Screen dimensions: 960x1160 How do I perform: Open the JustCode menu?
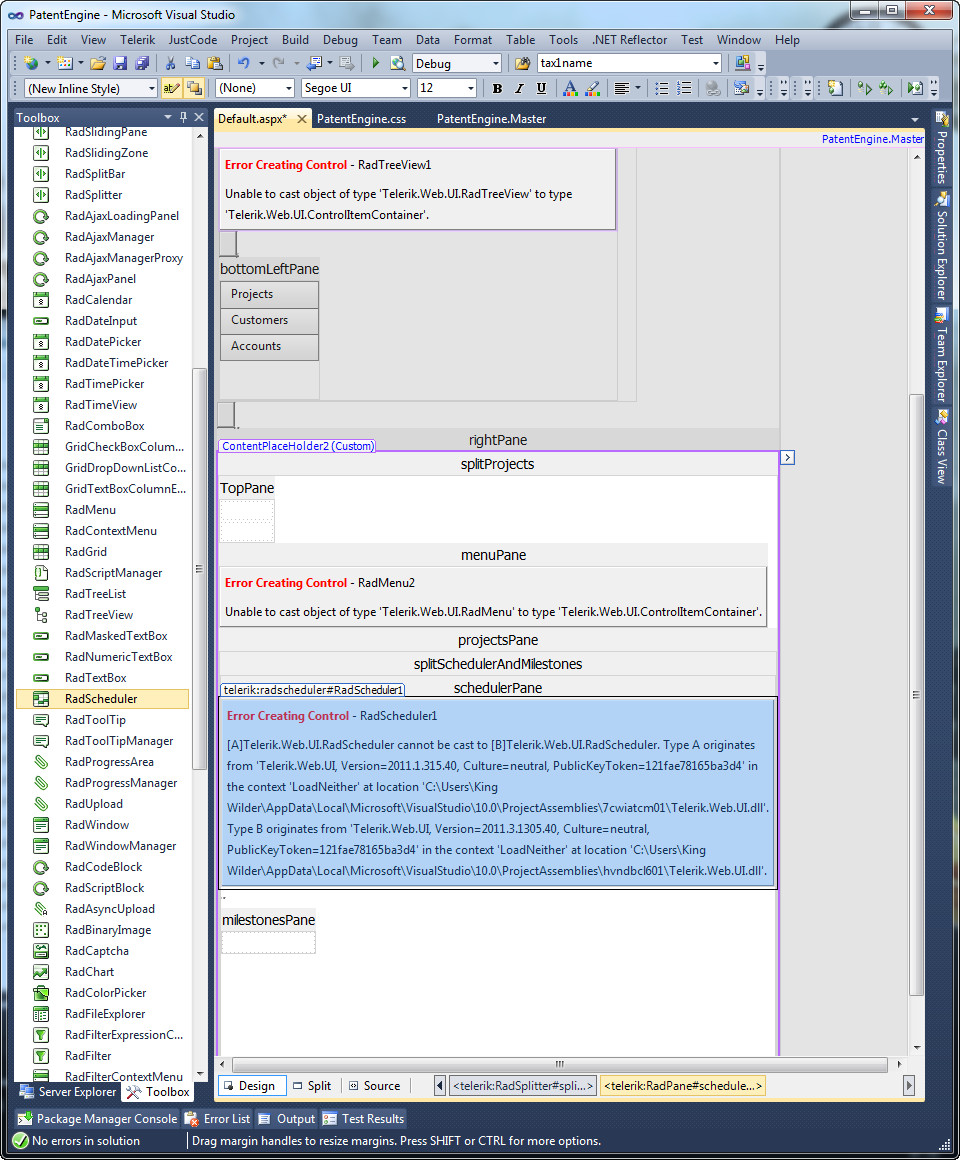tap(192, 40)
